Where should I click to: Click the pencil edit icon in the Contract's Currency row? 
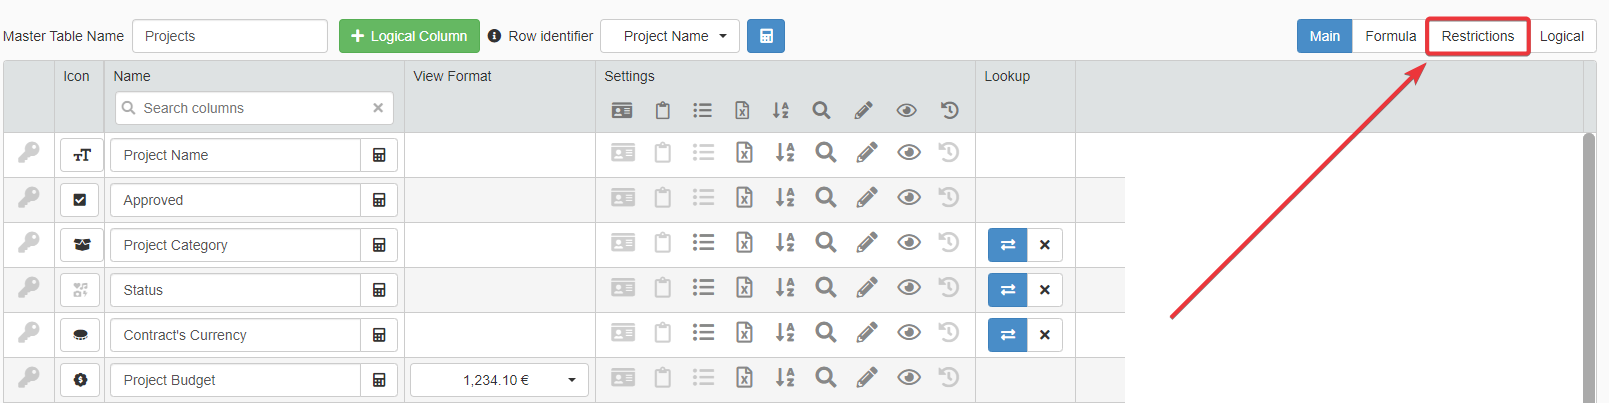867,333
